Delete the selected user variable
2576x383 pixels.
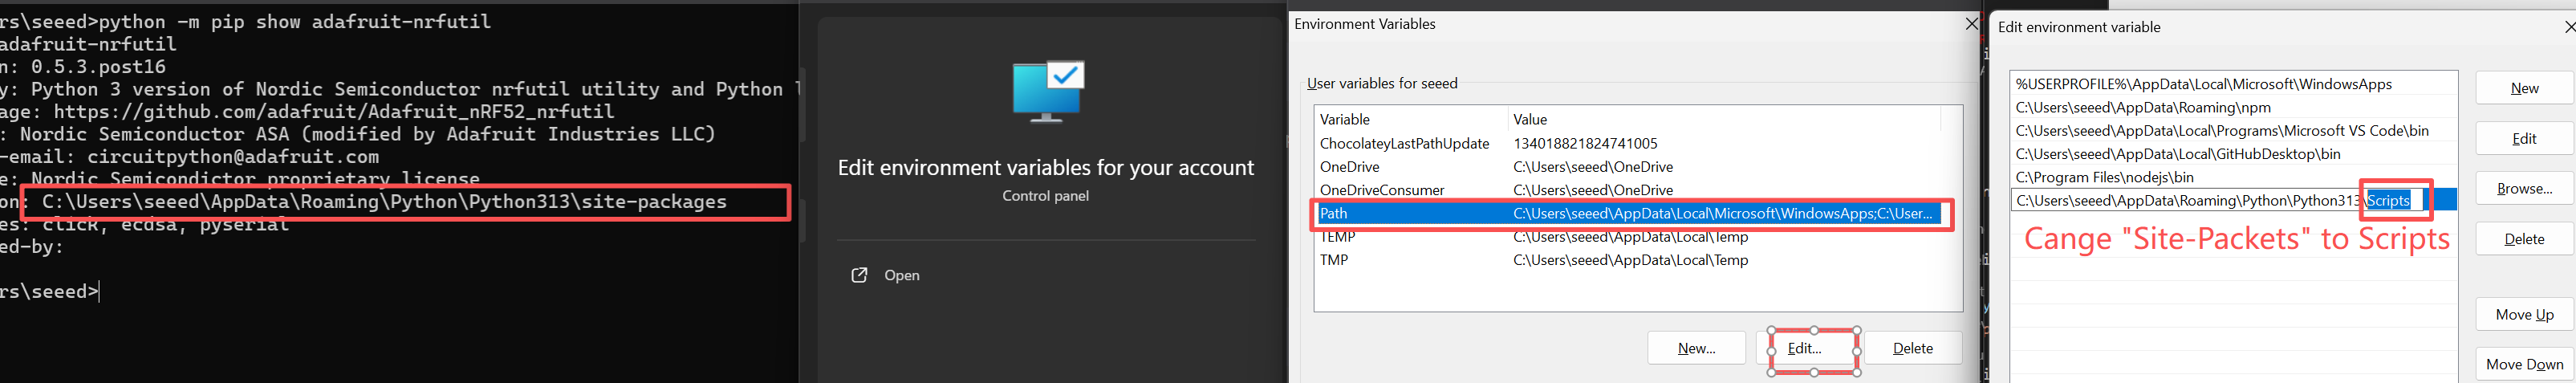pos(1912,348)
